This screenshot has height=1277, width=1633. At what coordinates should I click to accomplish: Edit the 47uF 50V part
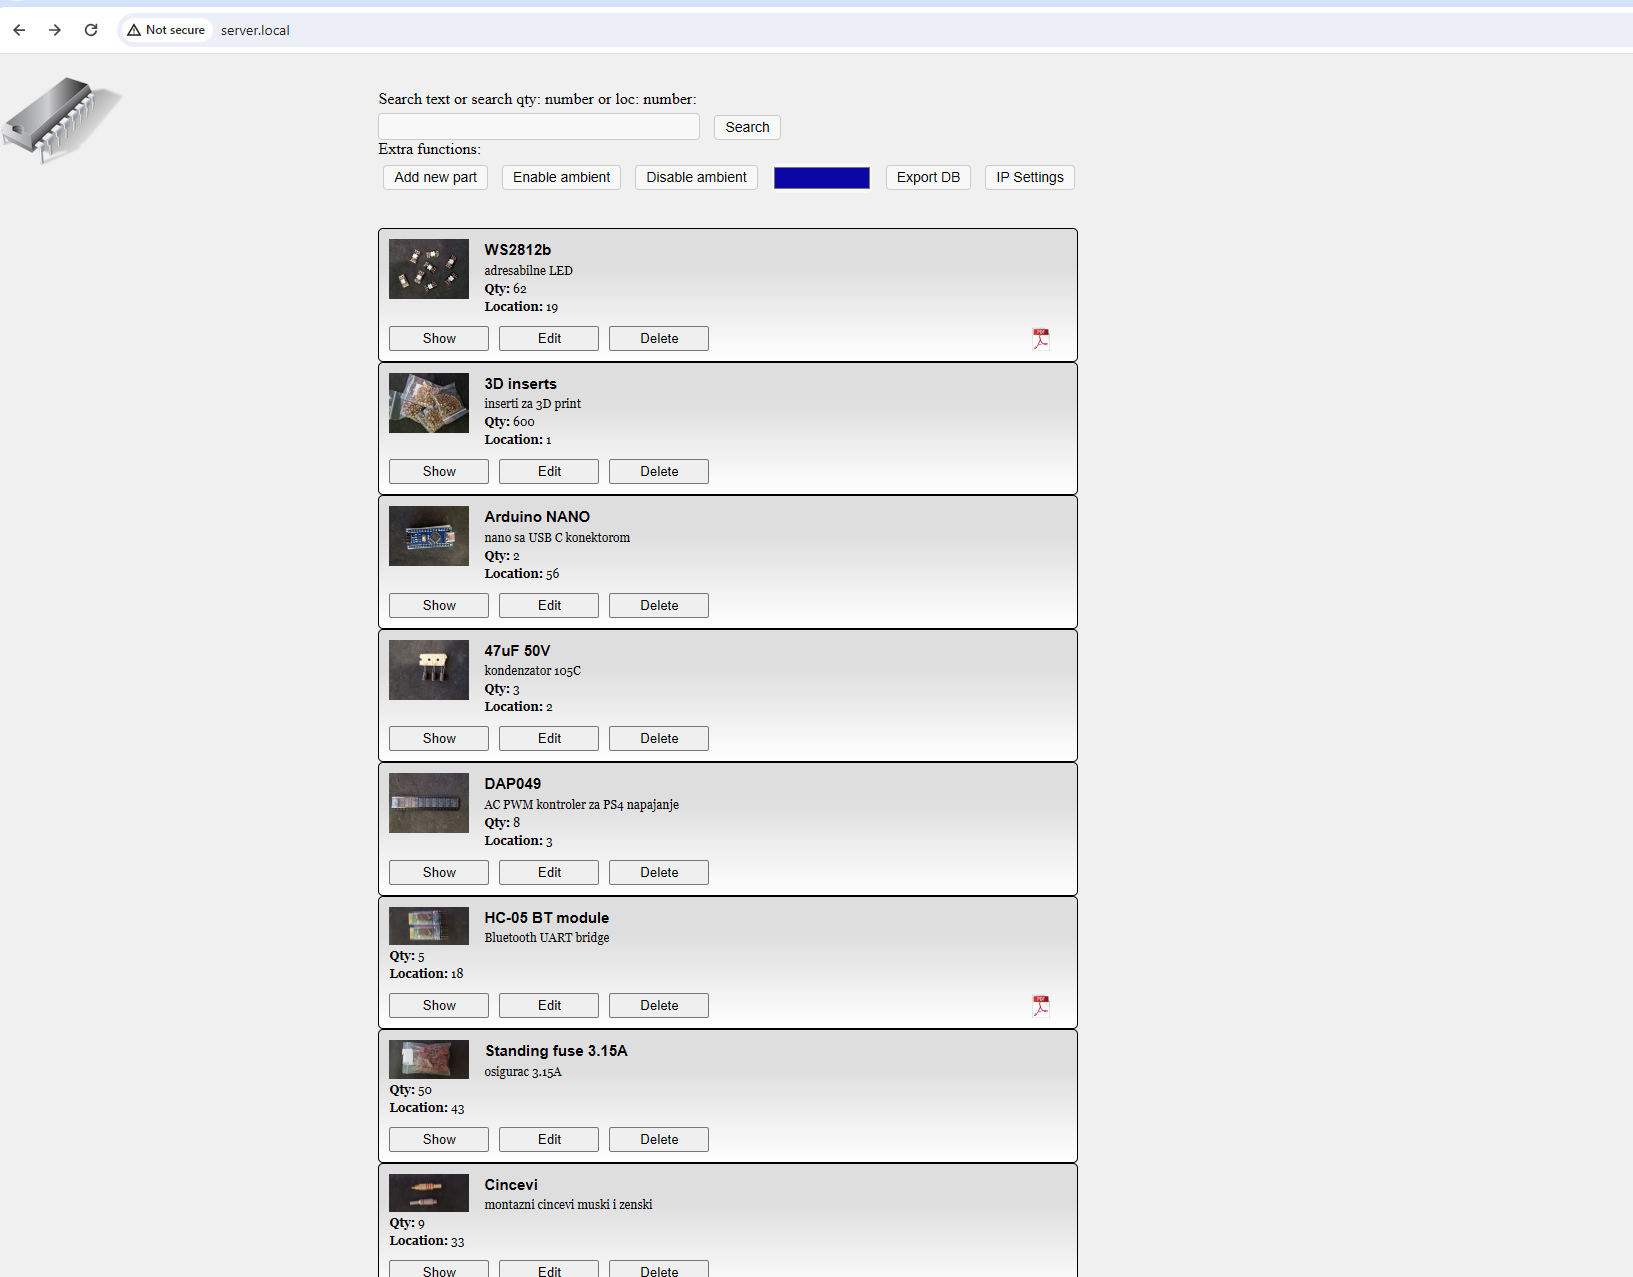tap(549, 738)
